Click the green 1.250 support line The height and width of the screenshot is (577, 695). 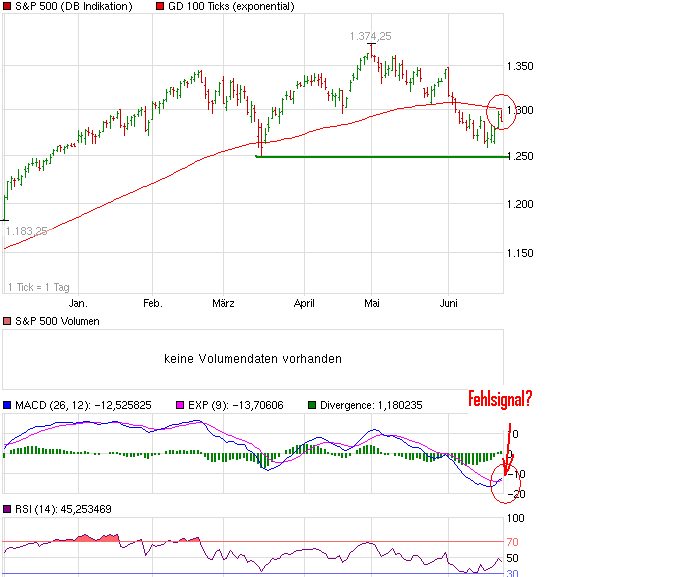[382, 156]
